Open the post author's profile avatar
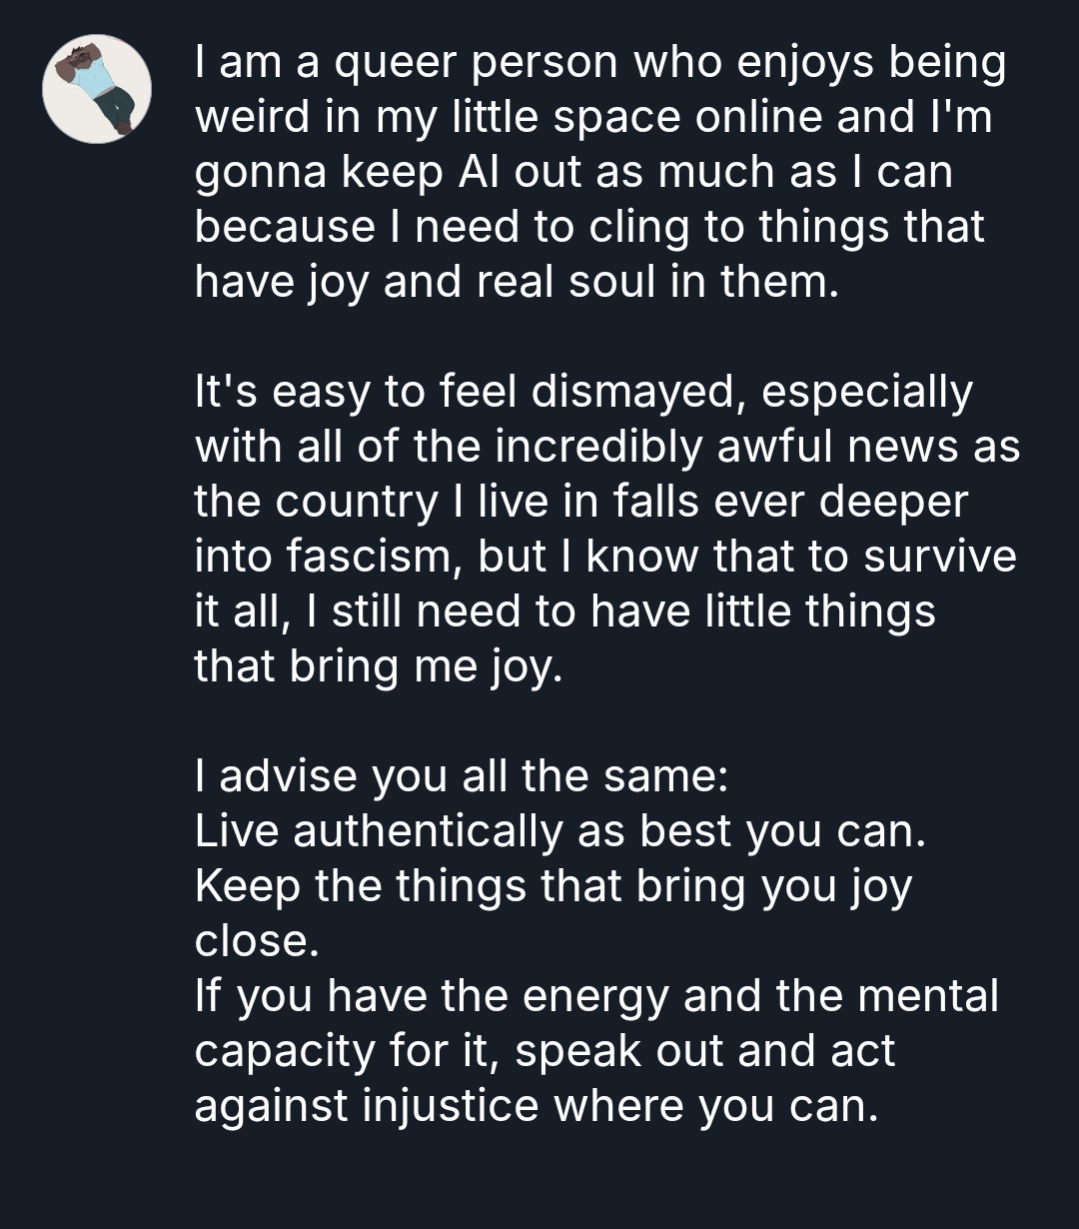Image resolution: width=1079 pixels, height=1229 pixels. coord(97,89)
